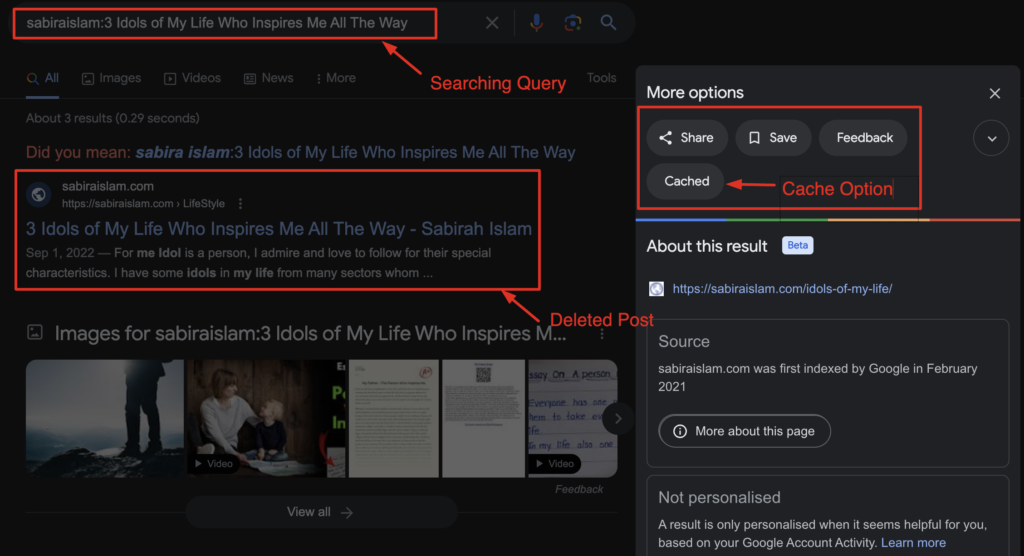Screen dimensions: 1024x556
Task: Clear the search query with X icon
Action: pos(492,23)
